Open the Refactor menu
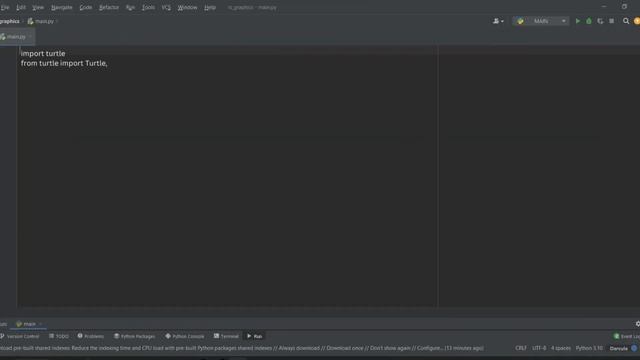Image resolution: width=640 pixels, height=360 pixels. point(109,7)
